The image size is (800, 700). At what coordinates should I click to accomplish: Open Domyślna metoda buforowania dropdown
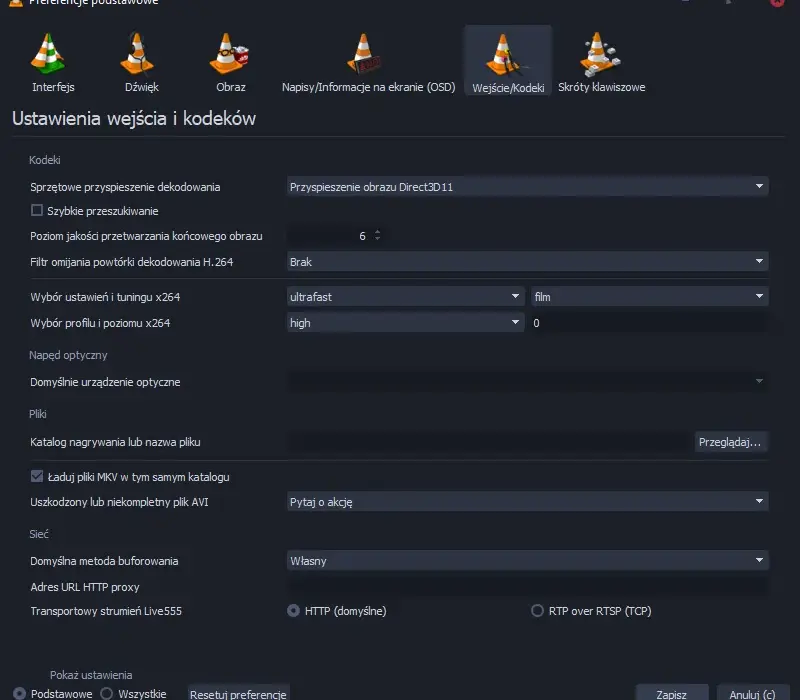pyautogui.click(x=528, y=561)
